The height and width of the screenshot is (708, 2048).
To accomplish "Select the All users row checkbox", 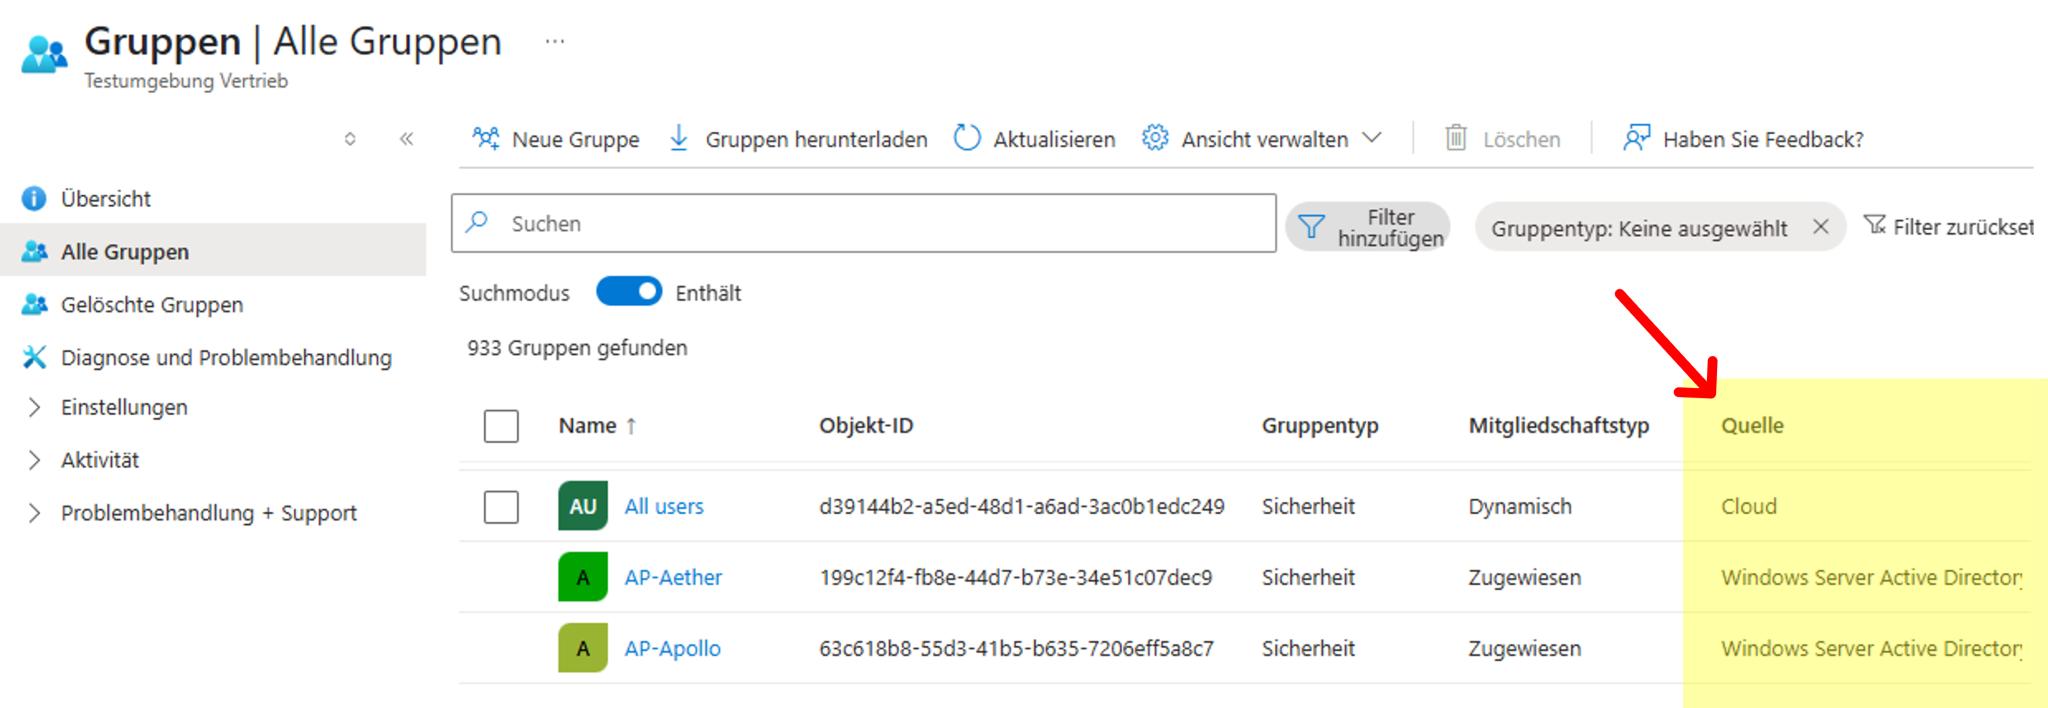I will point(501,507).
